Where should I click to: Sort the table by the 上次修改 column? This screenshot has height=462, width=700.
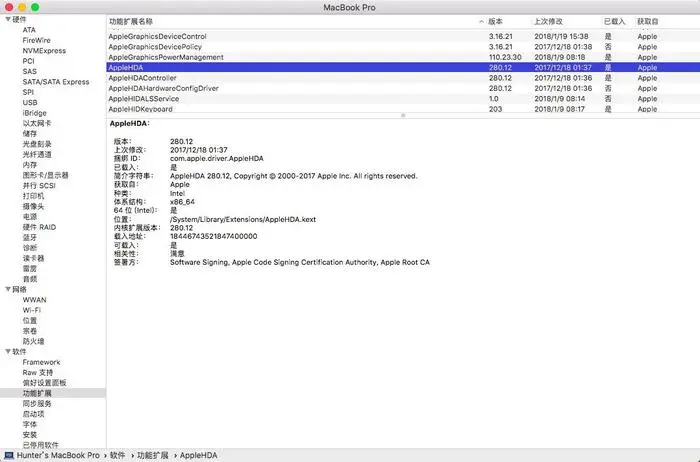click(548, 21)
